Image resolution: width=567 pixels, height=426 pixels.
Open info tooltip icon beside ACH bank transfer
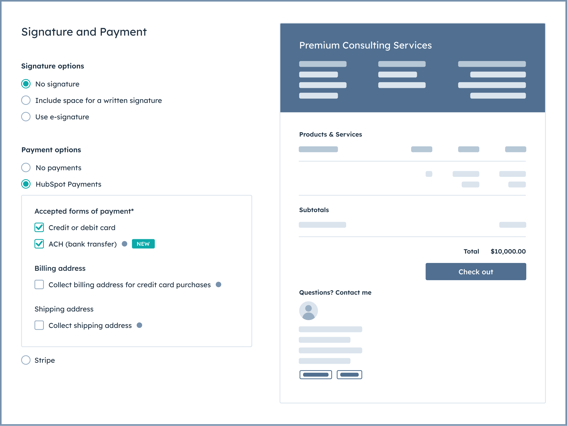coord(124,244)
